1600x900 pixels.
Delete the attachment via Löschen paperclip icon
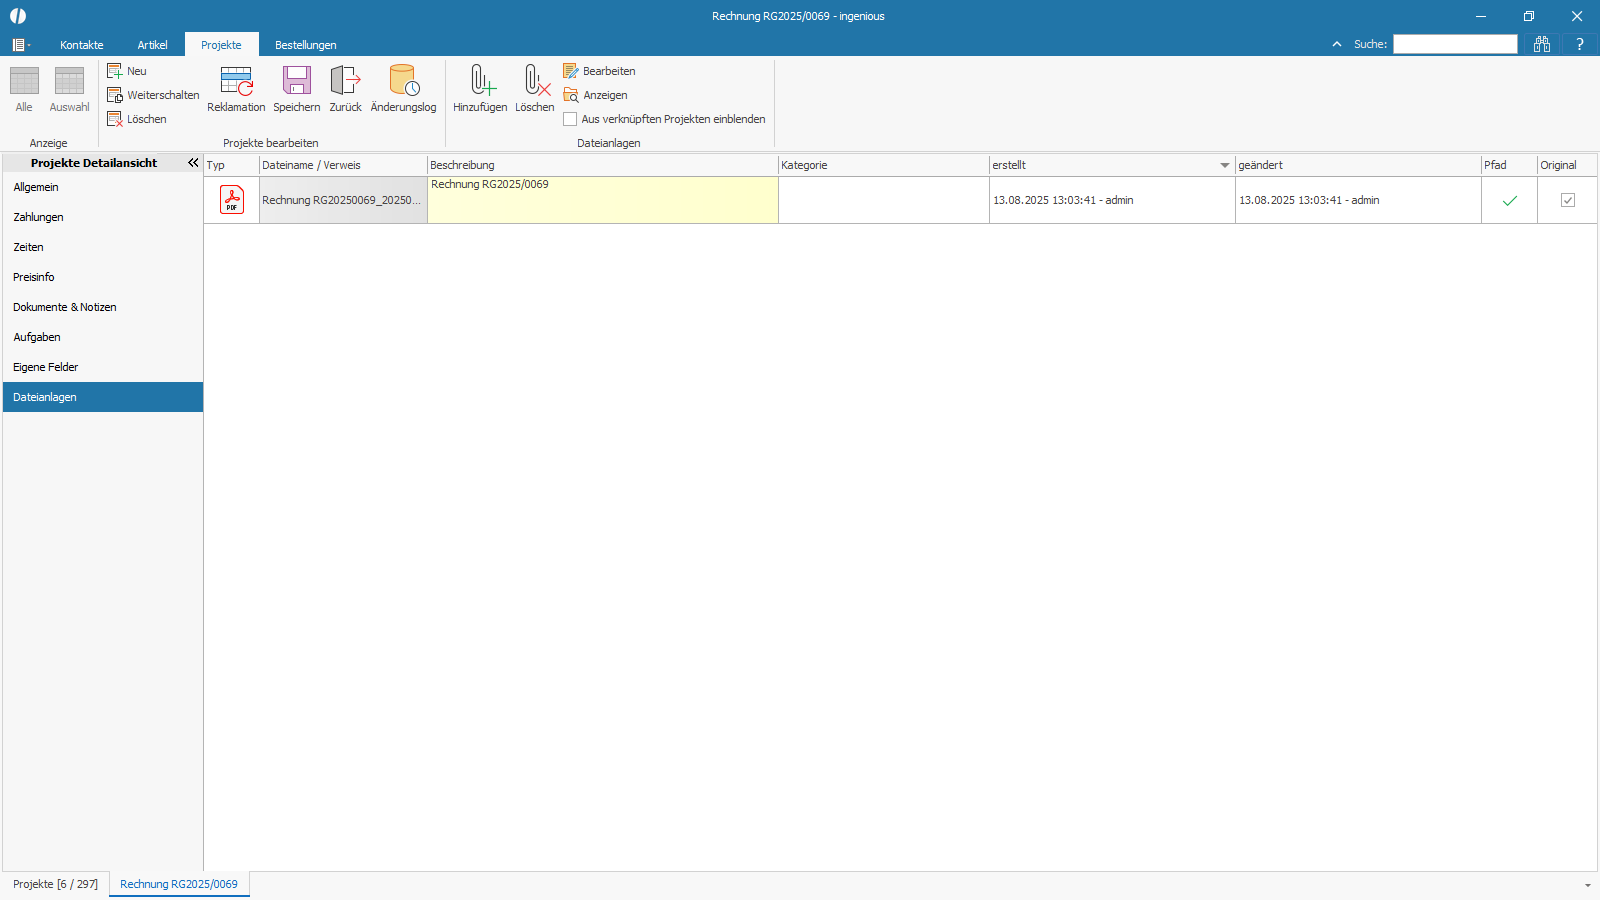(535, 82)
